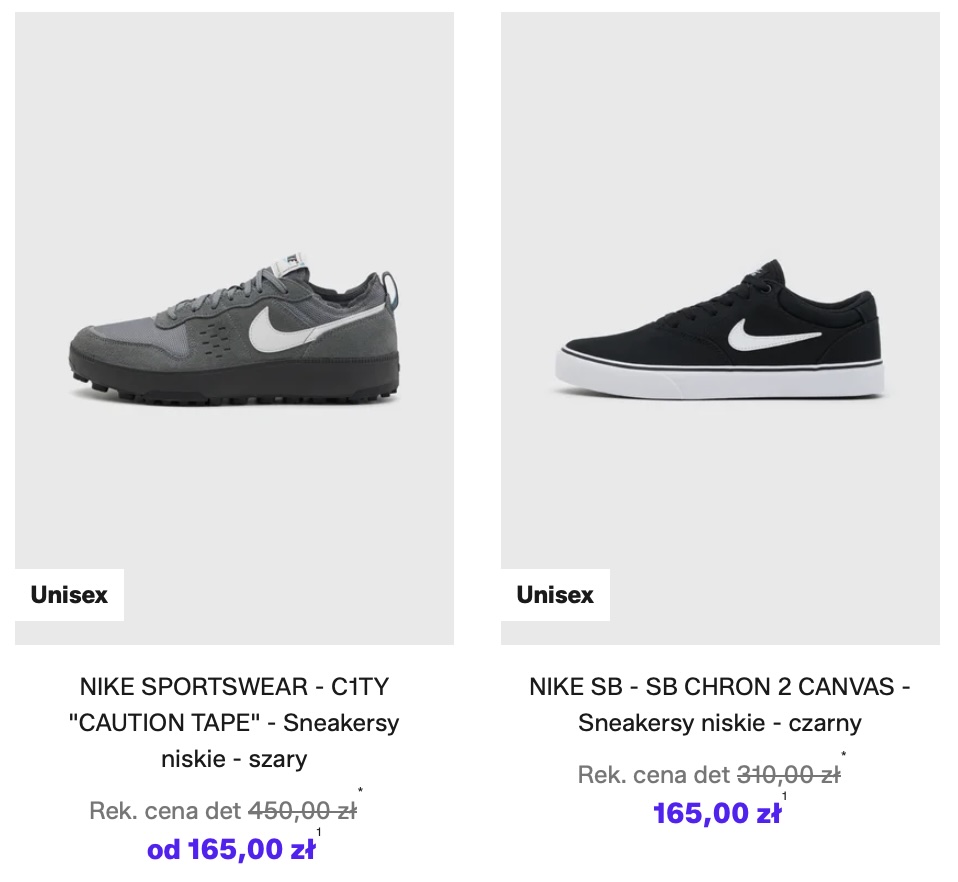Open the NIKE SPORTSWEAR C1TY "CAUTION TAPE" title link
Viewport: 958px width, 882px height.
tap(234, 722)
